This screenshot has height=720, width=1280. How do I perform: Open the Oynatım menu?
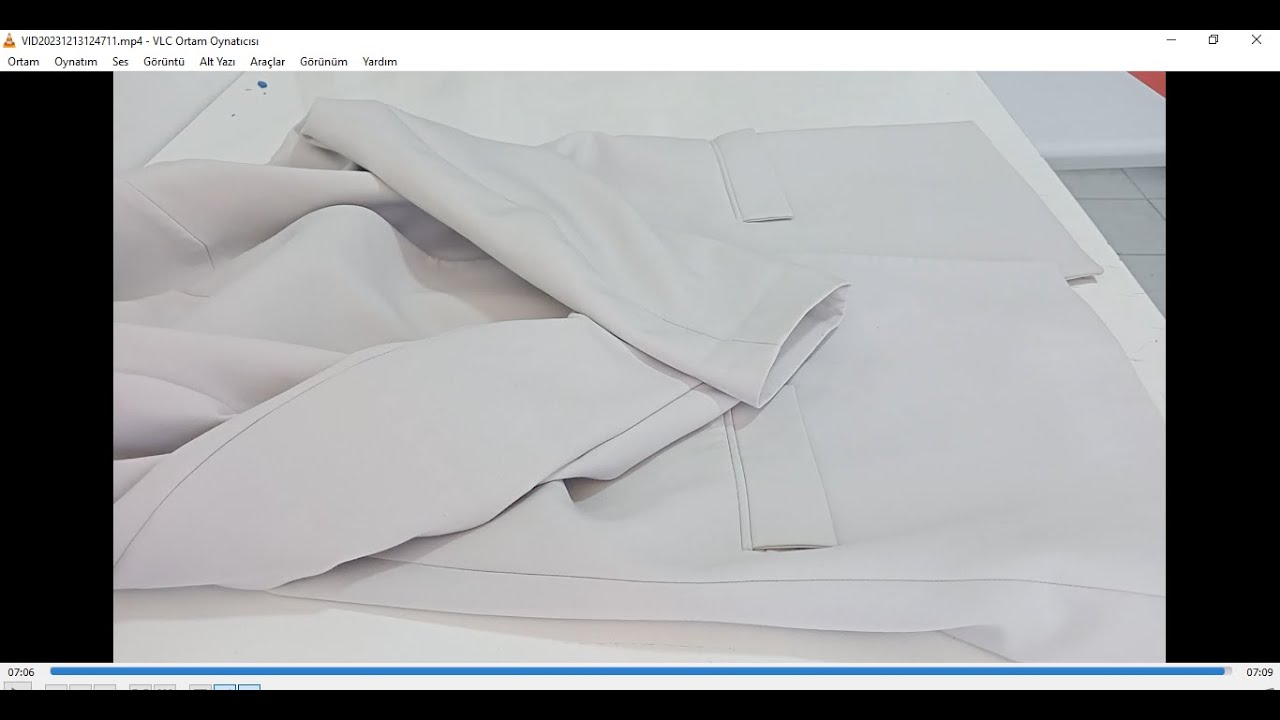point(76,62)
